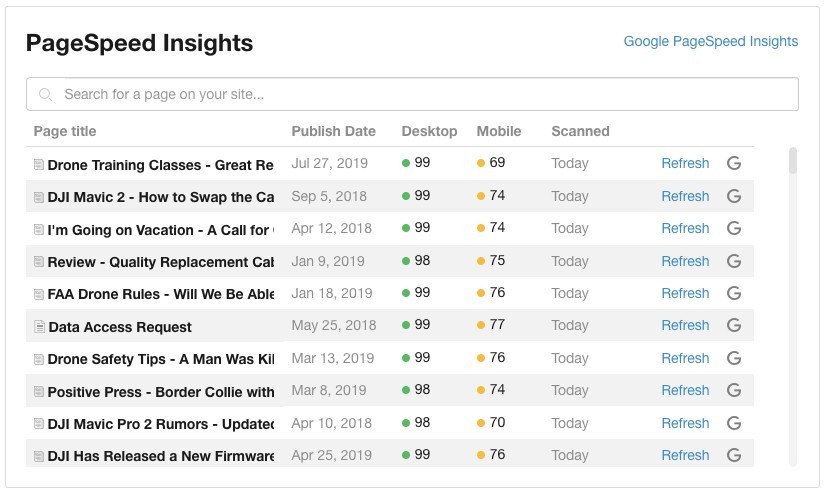Select publish date Mar 8, 2019

[x=329, y=390]
